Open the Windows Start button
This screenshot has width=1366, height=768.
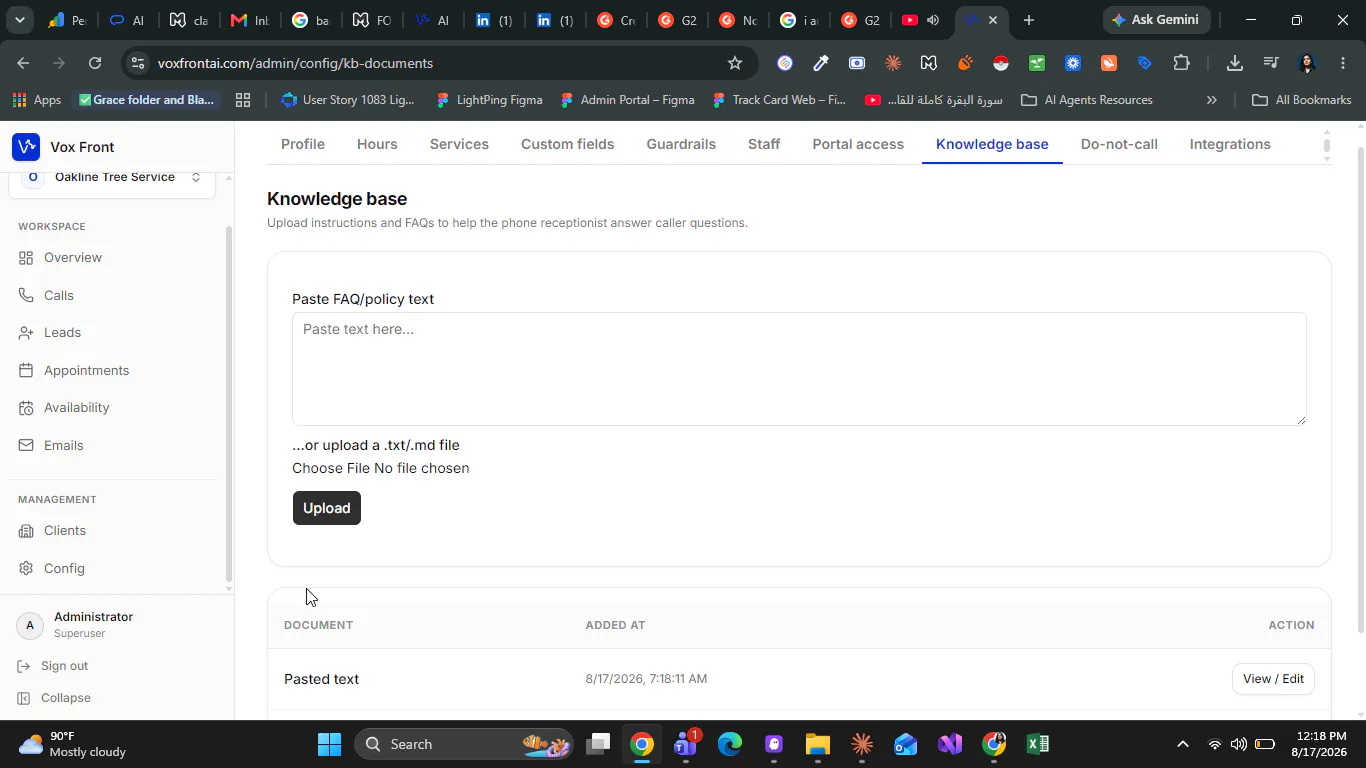(329, 744)
